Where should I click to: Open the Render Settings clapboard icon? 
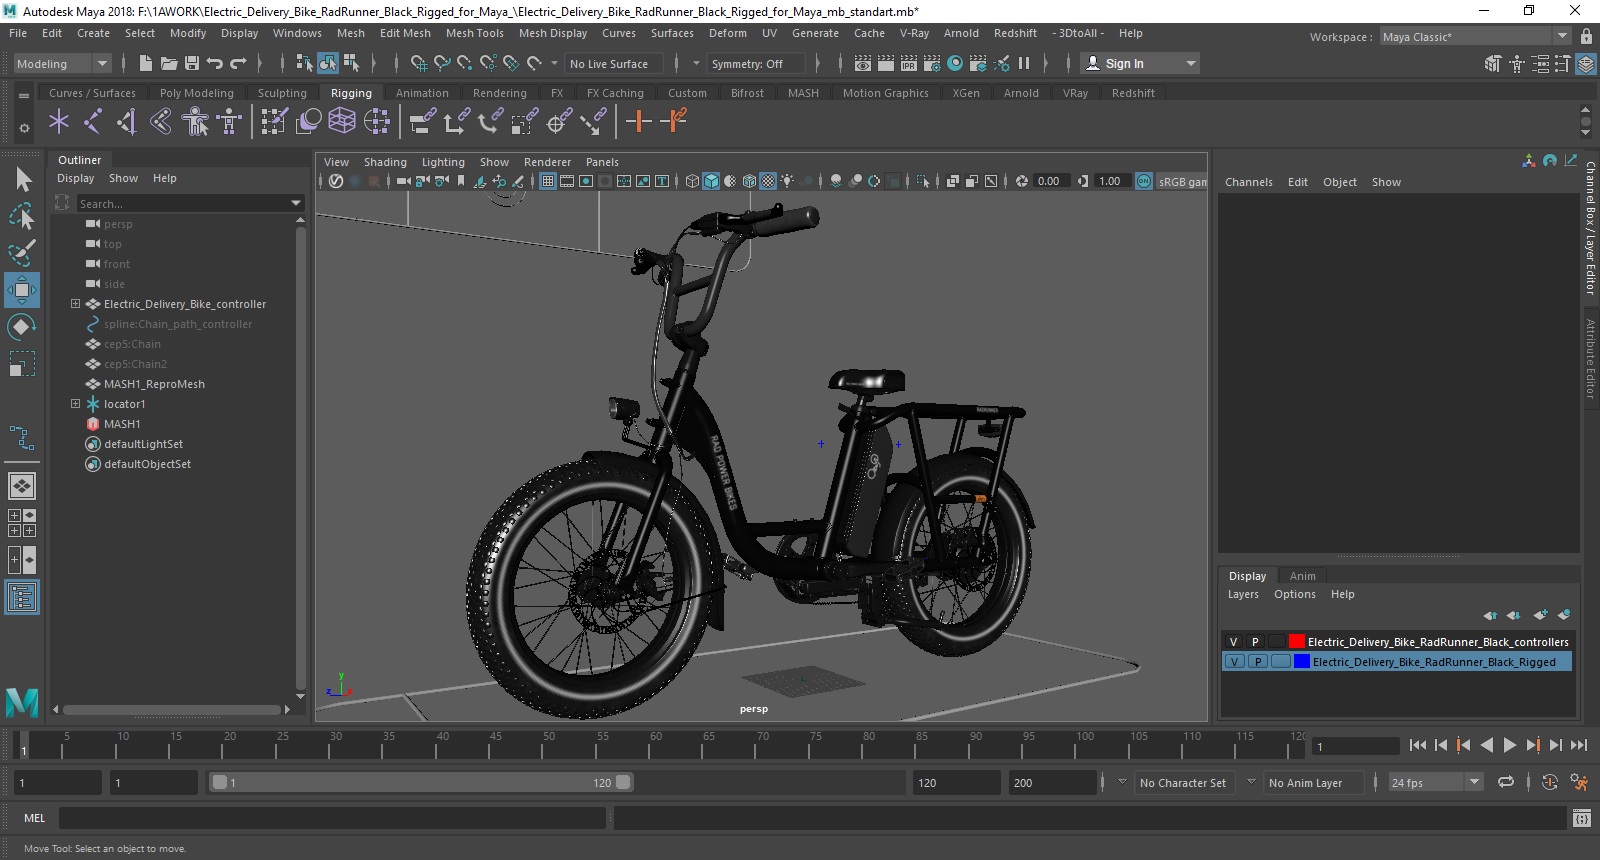[932, 63]
